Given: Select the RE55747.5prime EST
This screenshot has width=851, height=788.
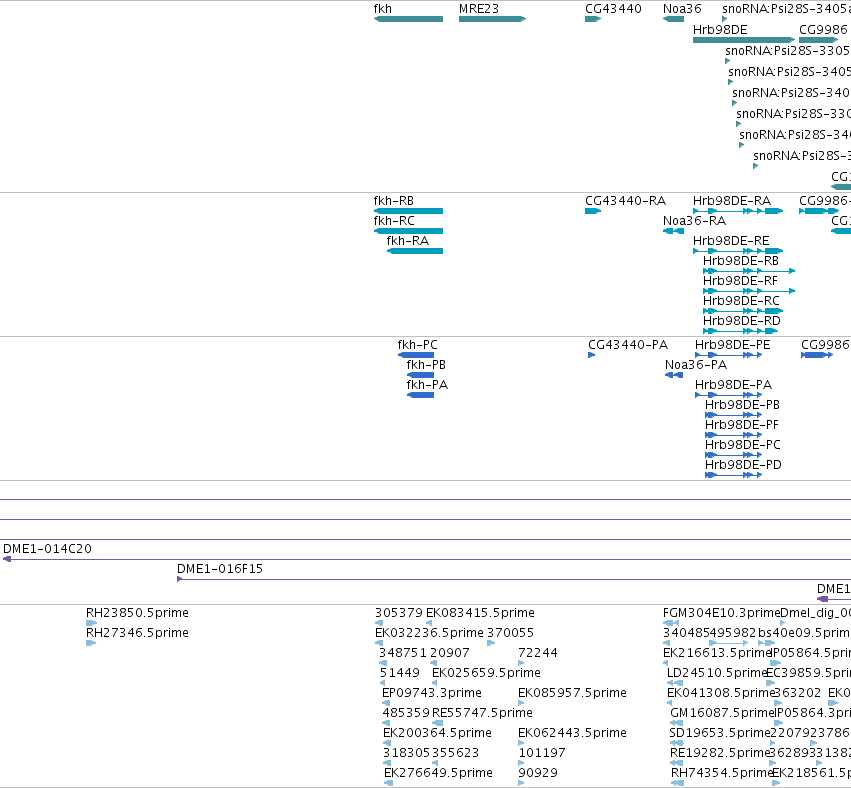Looking at the screenshot, I should 437,723.
